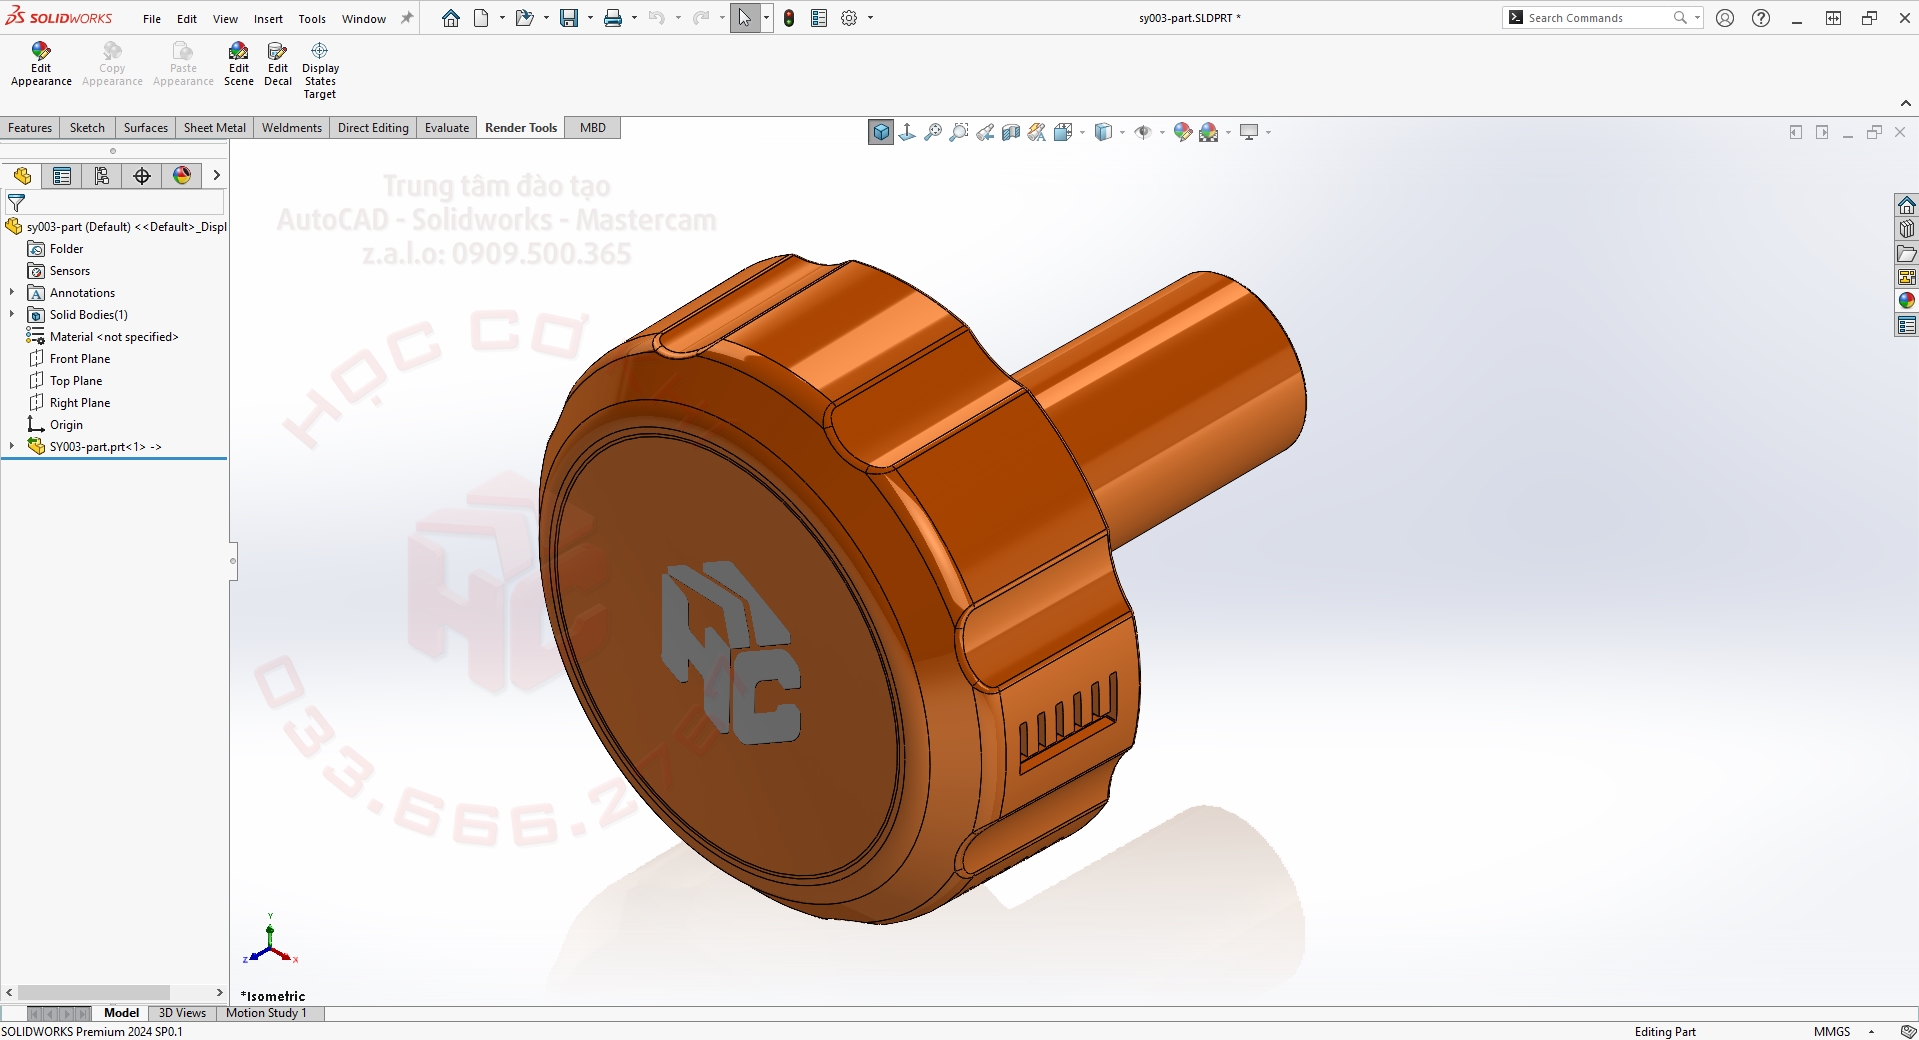The height and width of the screenshot is (1040, 1919).
Task: Switch to the Sheet Metal tab
Action: pyautogui.click(x=215, y=128)
